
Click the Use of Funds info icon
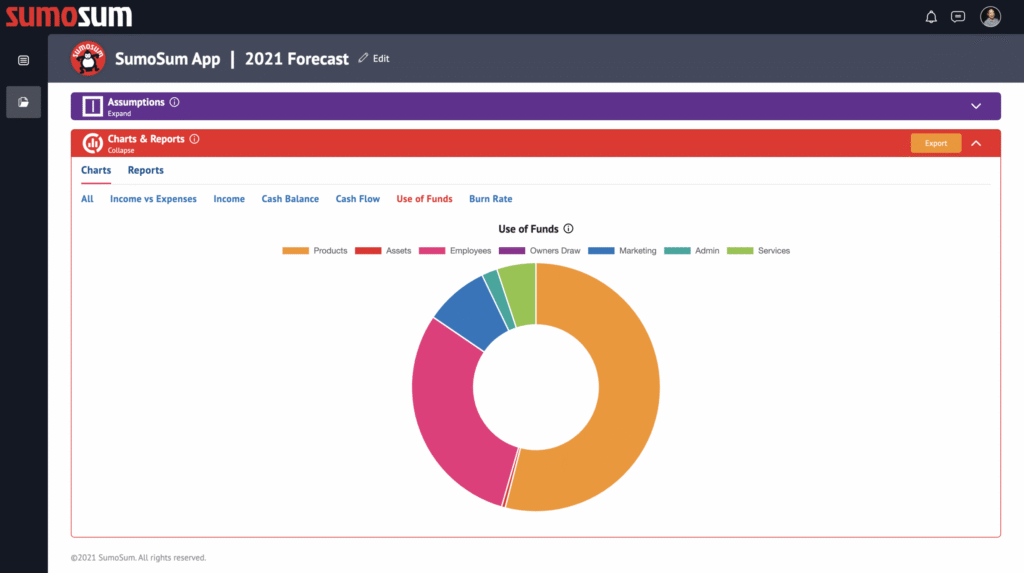pyautogui.click(x=568, y=229)
